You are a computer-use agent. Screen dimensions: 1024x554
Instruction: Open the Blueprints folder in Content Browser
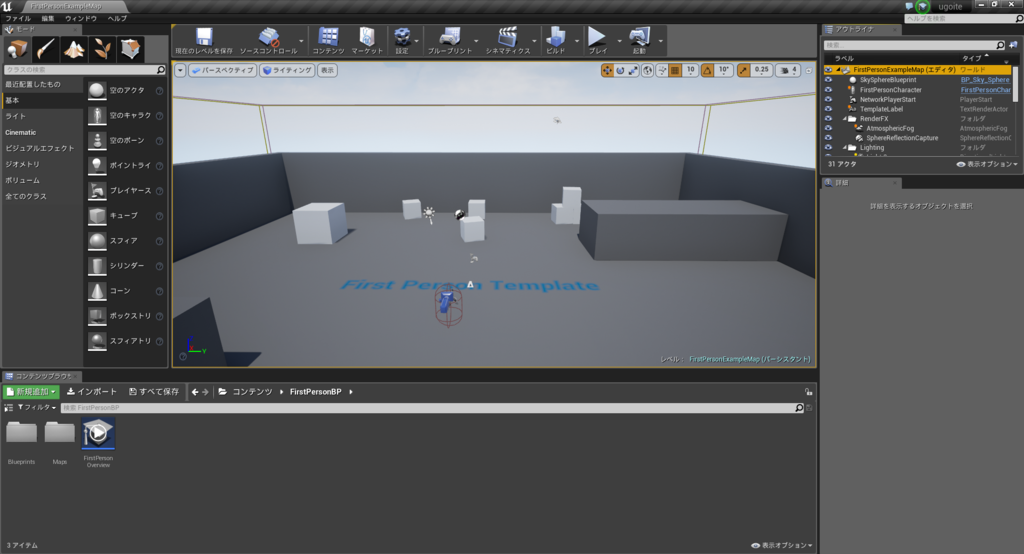coord(22,432)
